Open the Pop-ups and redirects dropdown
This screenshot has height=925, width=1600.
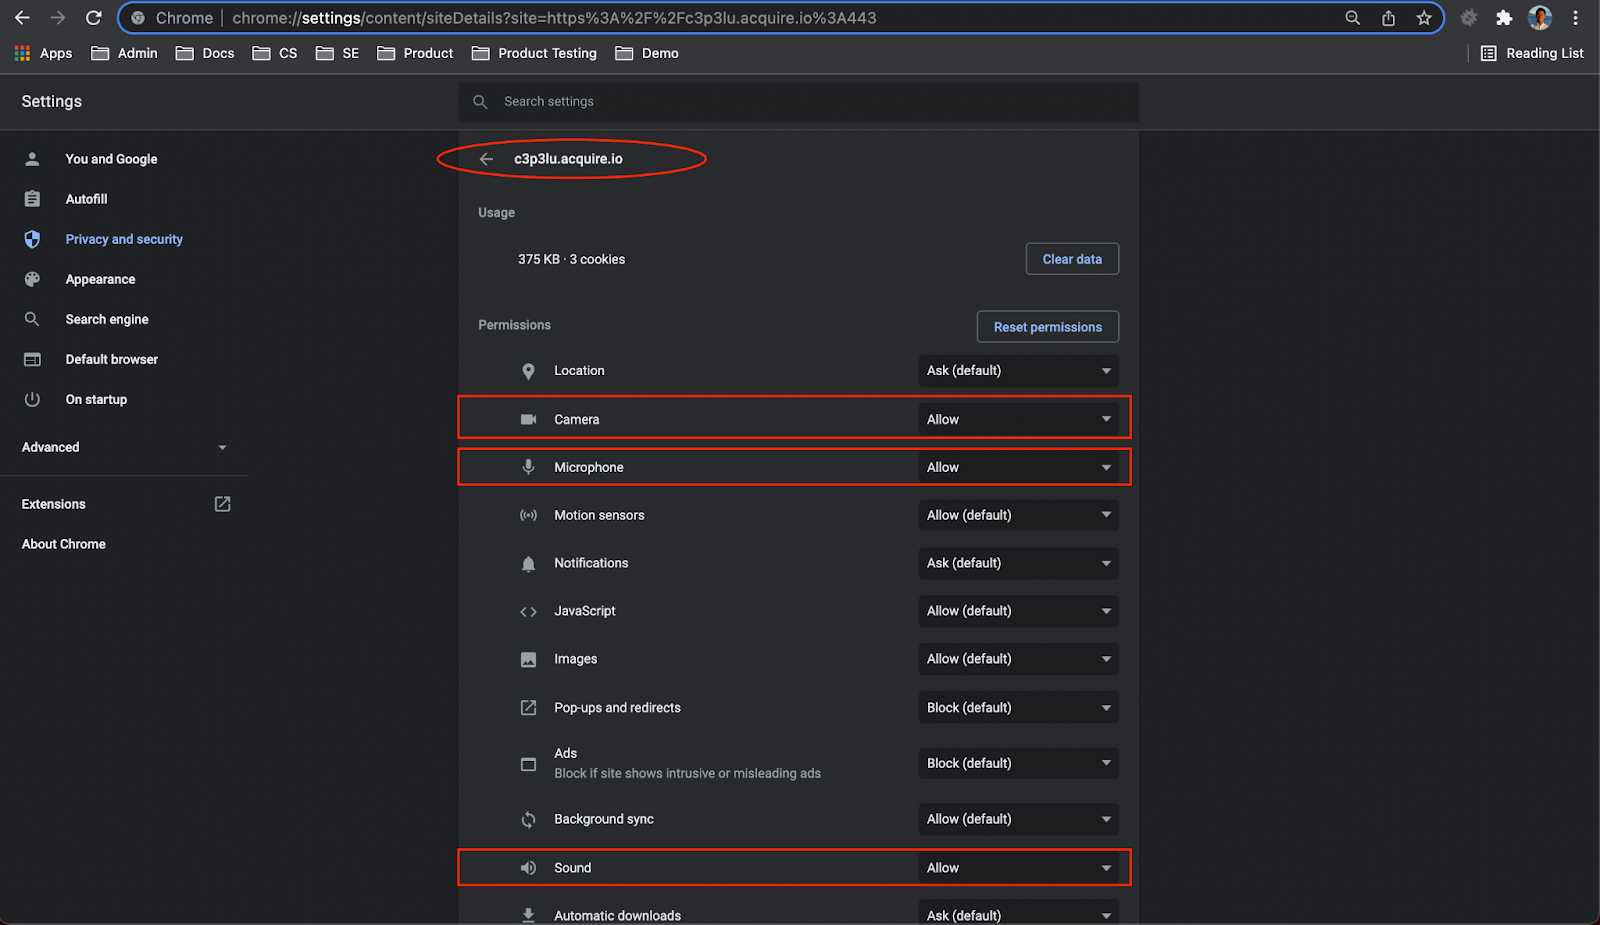coord(1018,707)
